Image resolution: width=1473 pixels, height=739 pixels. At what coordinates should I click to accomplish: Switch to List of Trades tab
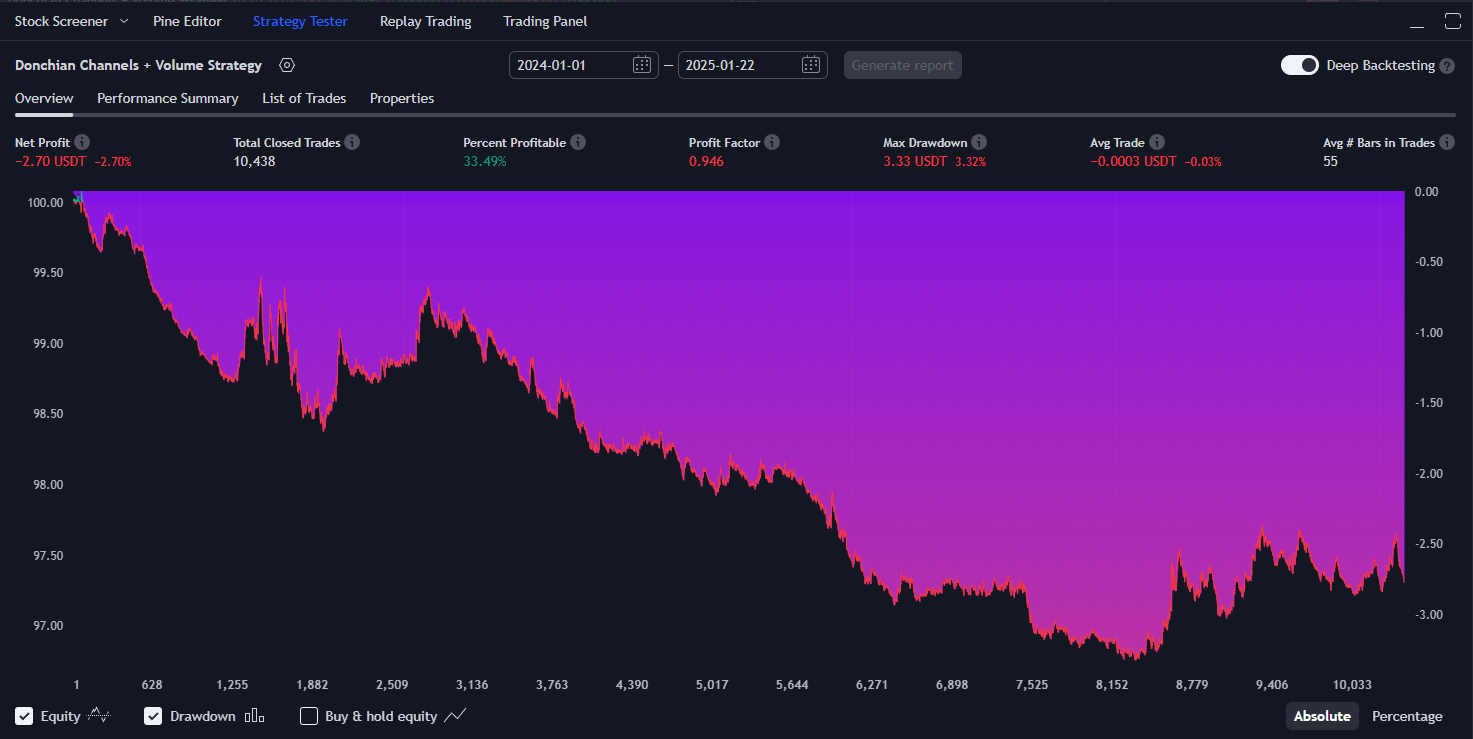tap(304, 98)
